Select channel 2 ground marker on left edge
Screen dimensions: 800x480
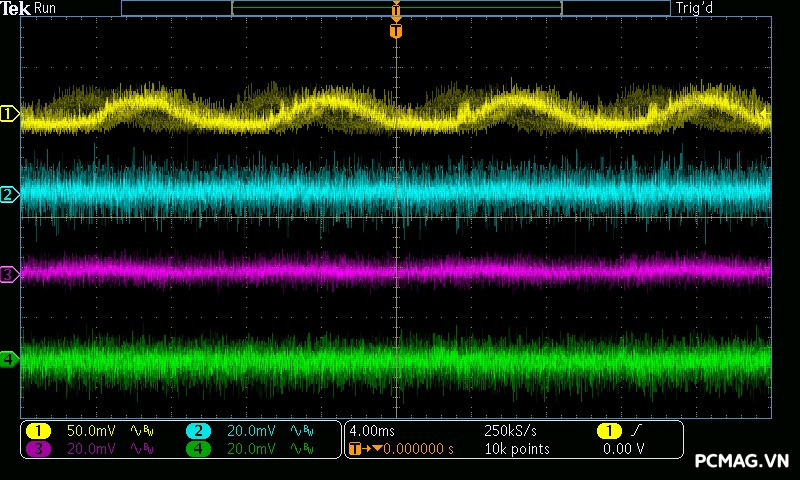tap(9, 195)
